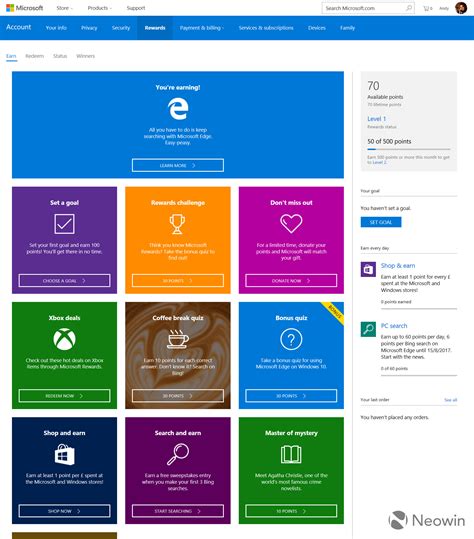Viewport: 474px width, 539px height.
Task: Click the Microsoft Edge logo icon
Action: coord(178,109)
